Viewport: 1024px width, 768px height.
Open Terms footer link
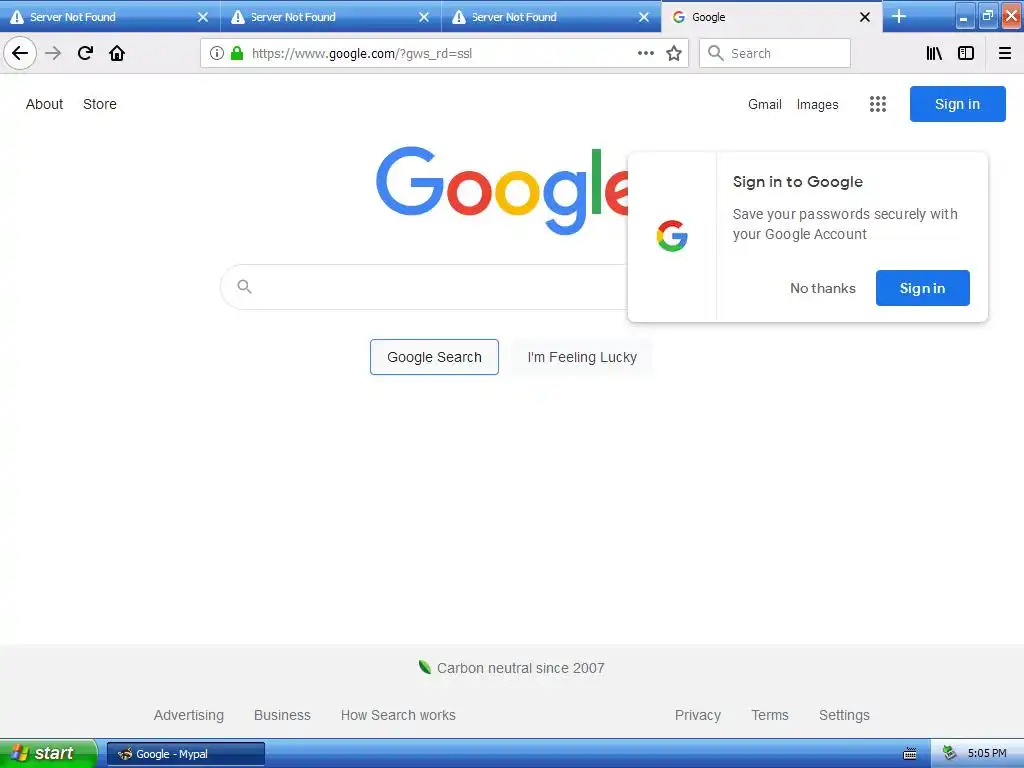click(x=770, y=715)
